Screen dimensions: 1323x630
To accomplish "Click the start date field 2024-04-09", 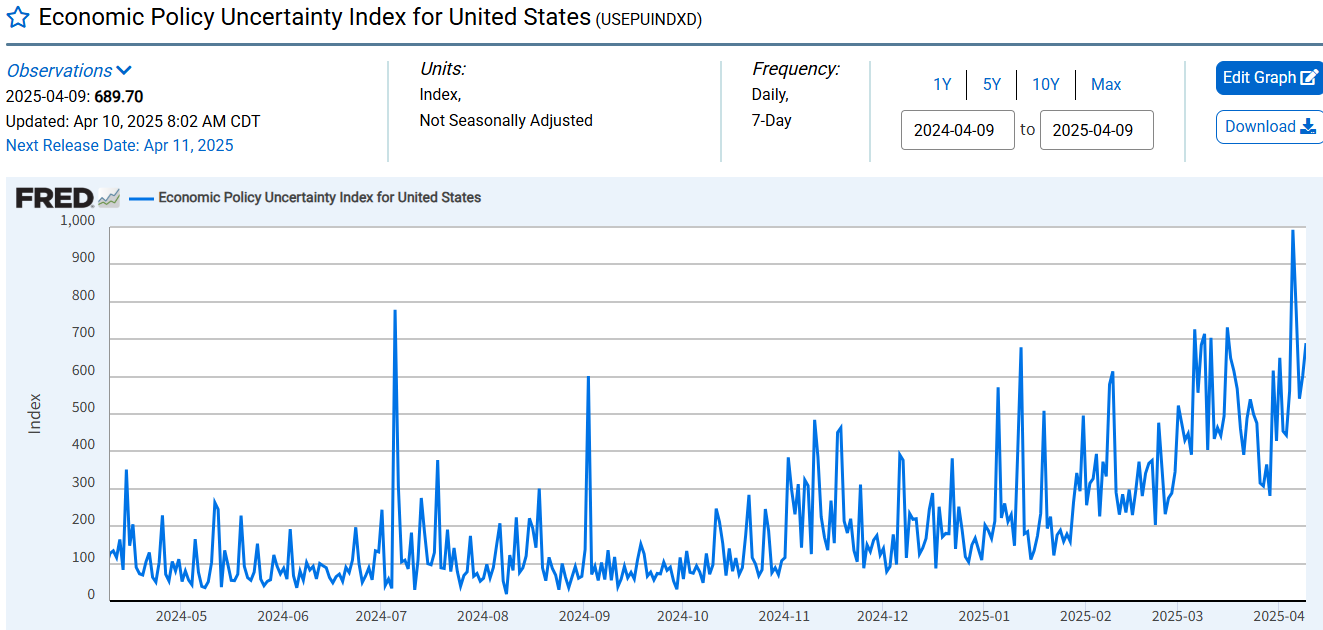I will pyautogui.click(x=958, y=130).
